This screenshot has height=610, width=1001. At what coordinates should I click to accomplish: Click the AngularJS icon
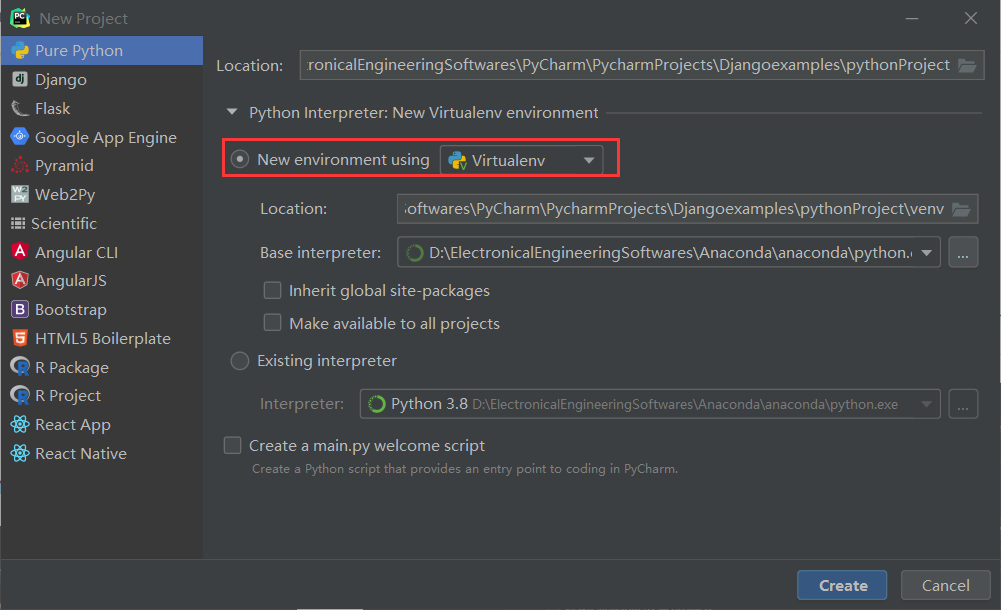[20, 279]
